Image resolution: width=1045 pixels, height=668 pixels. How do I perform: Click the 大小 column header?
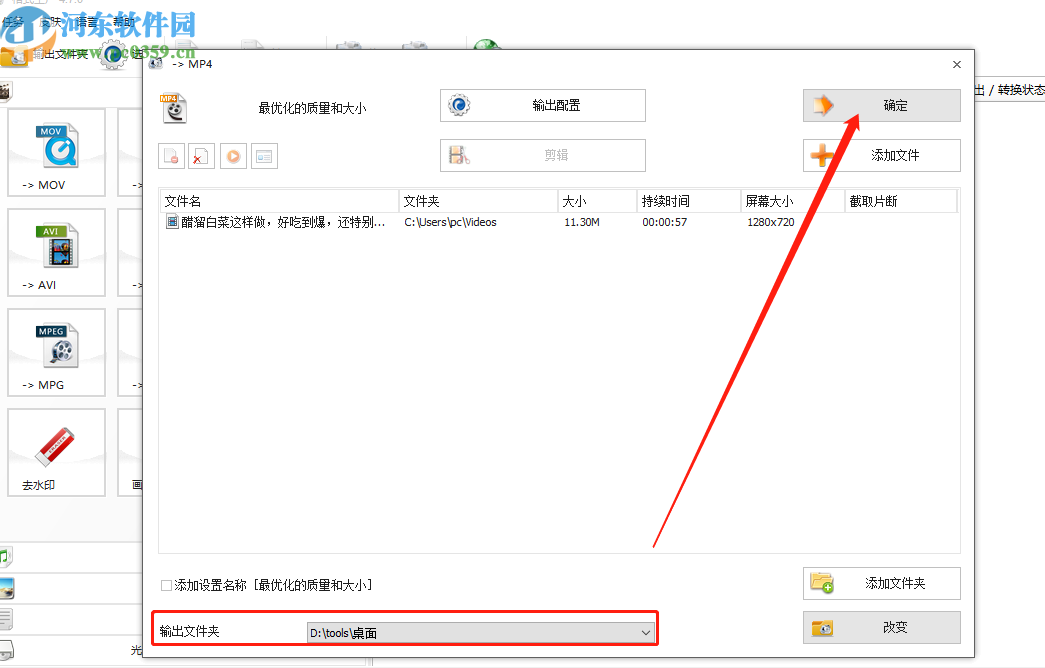(x=597, y=201)
